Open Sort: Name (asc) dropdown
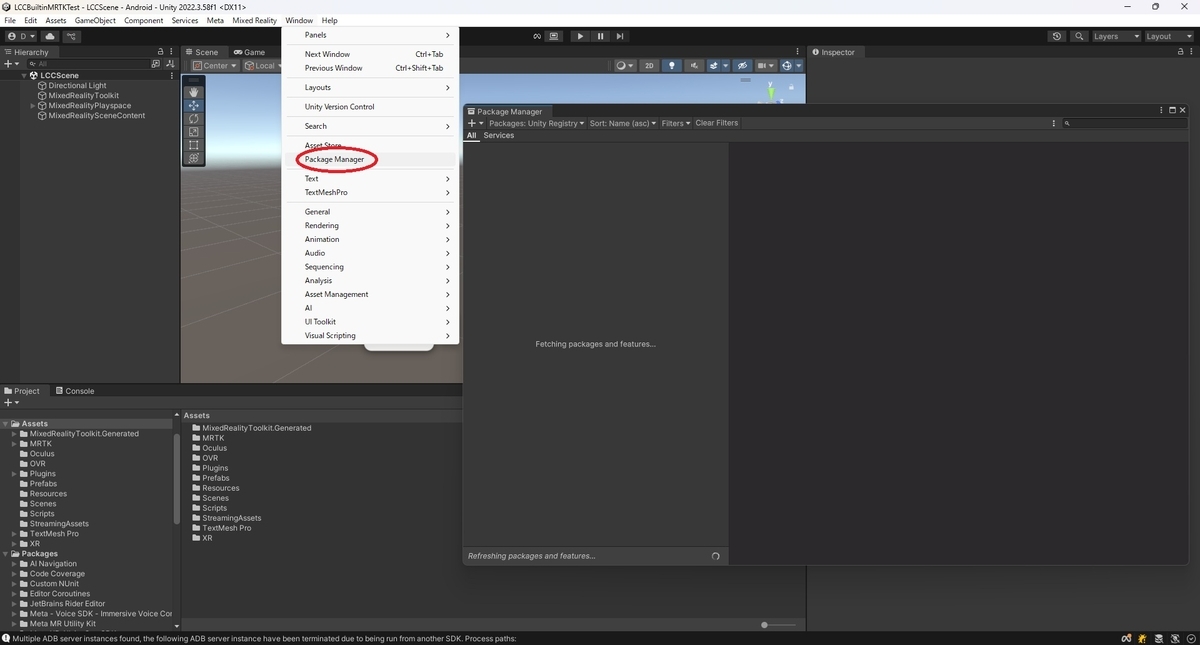The width and height of the screenshot is (1200, 645). 623,123
